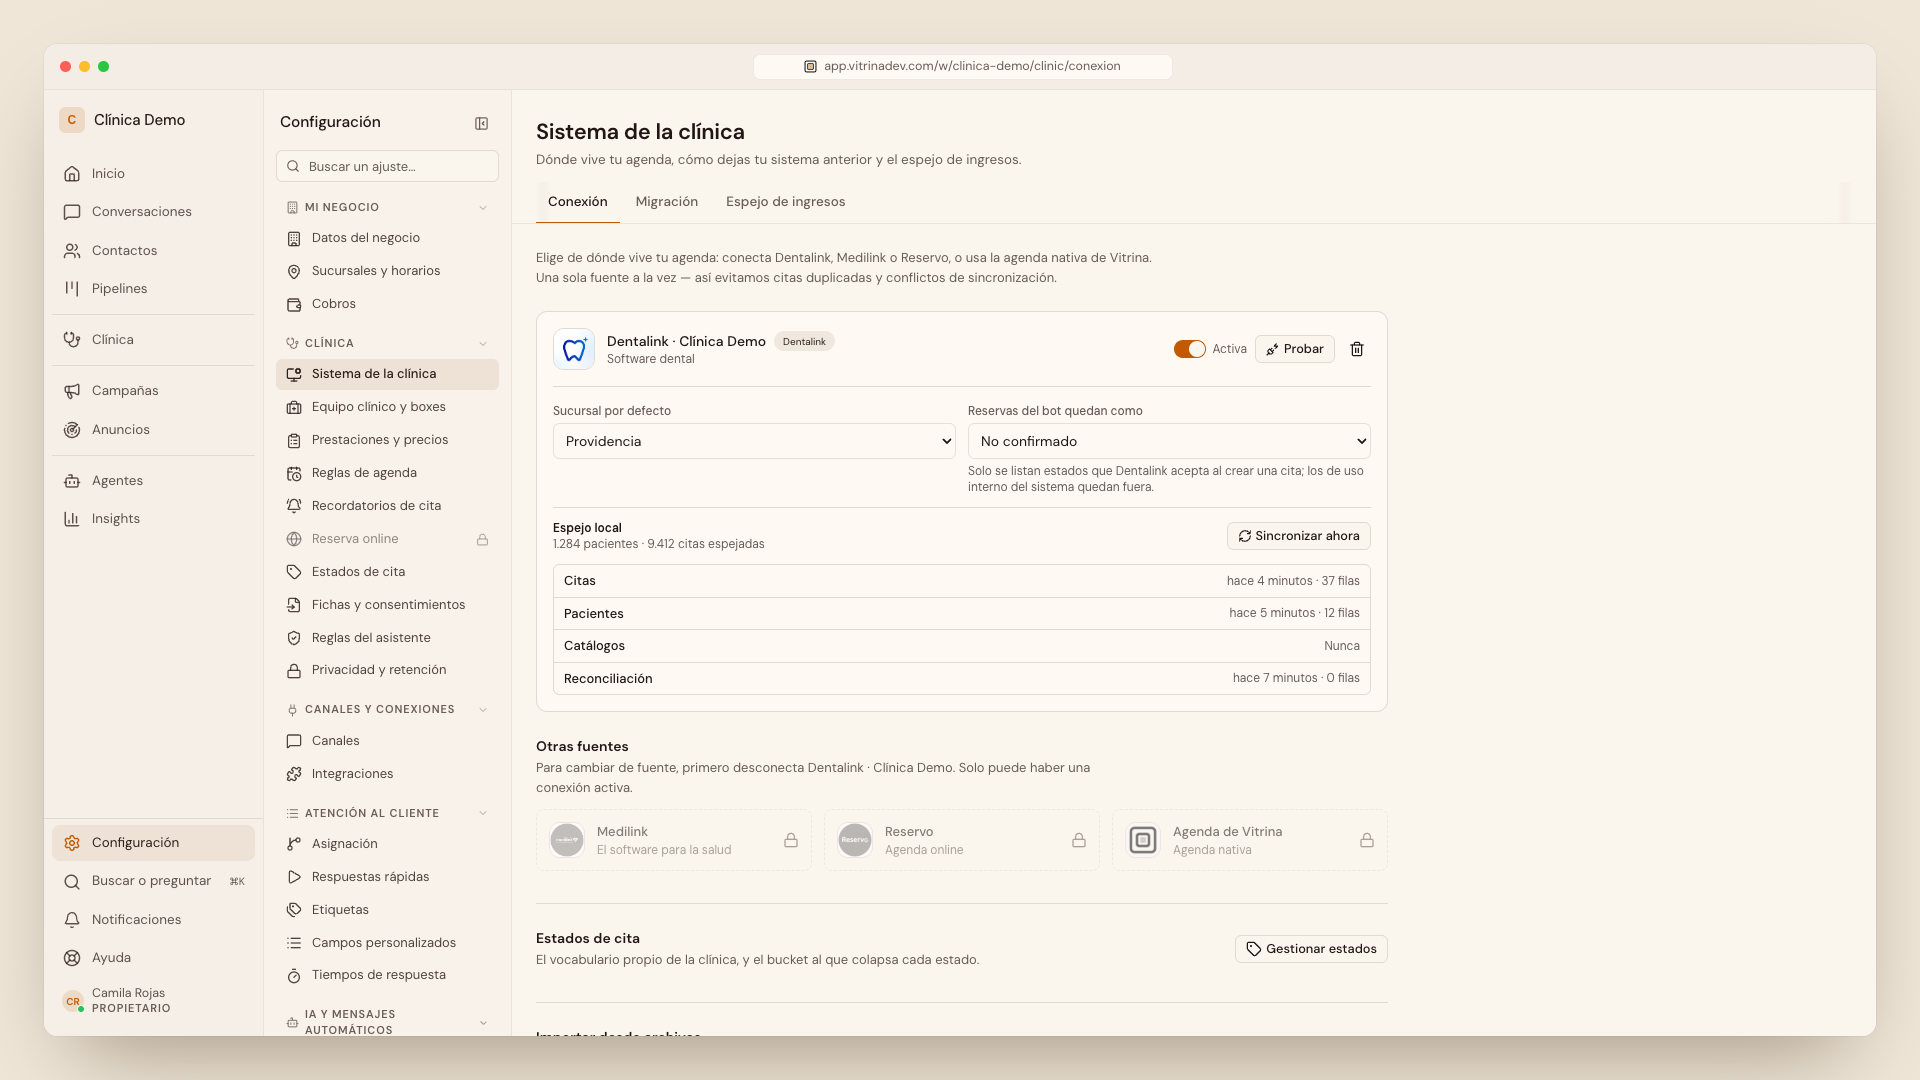The height and width of the screenshot is (1080, 1920).
Task: Open Notificaciones bell item
Action: 153,920
